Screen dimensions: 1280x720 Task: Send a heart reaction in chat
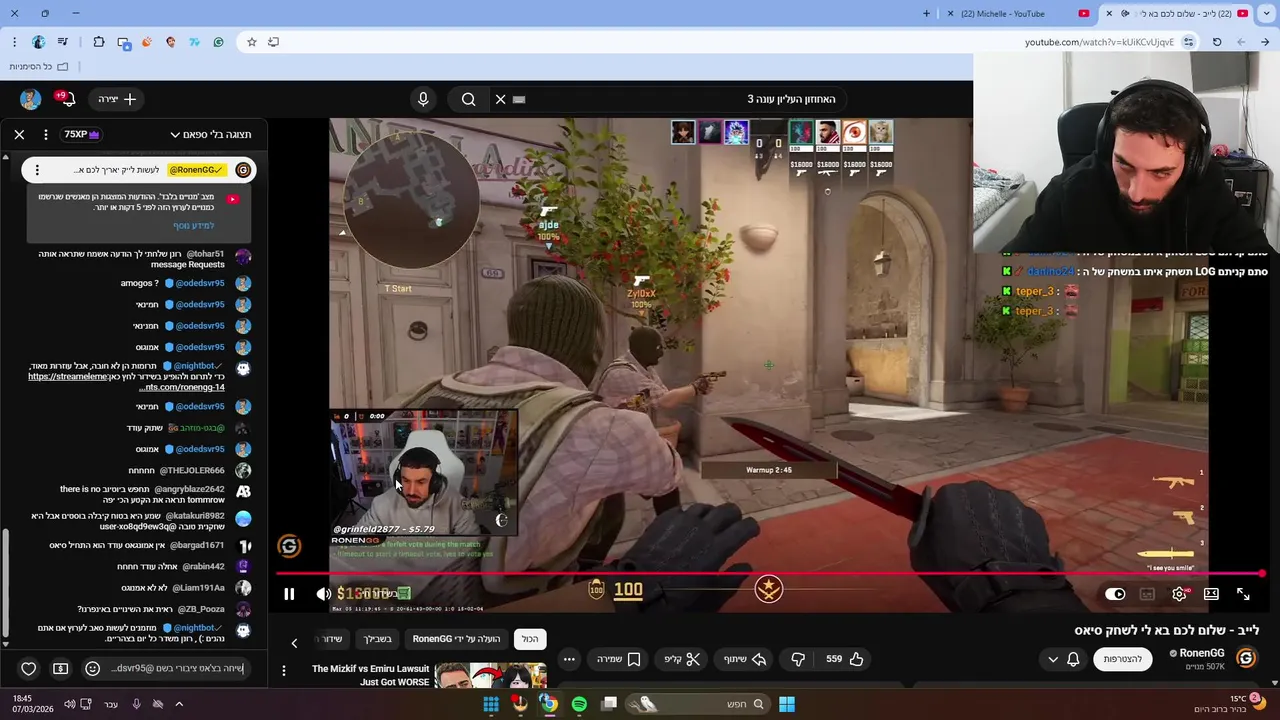(29, 669)
